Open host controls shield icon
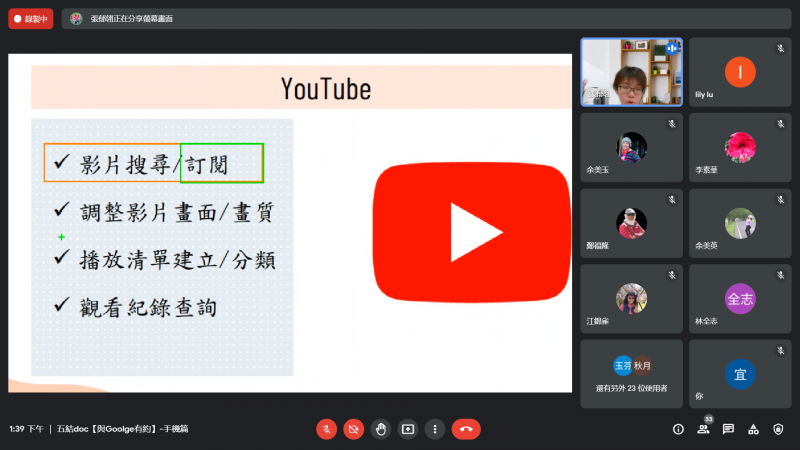Screen dimensions: 800x450 778,429
